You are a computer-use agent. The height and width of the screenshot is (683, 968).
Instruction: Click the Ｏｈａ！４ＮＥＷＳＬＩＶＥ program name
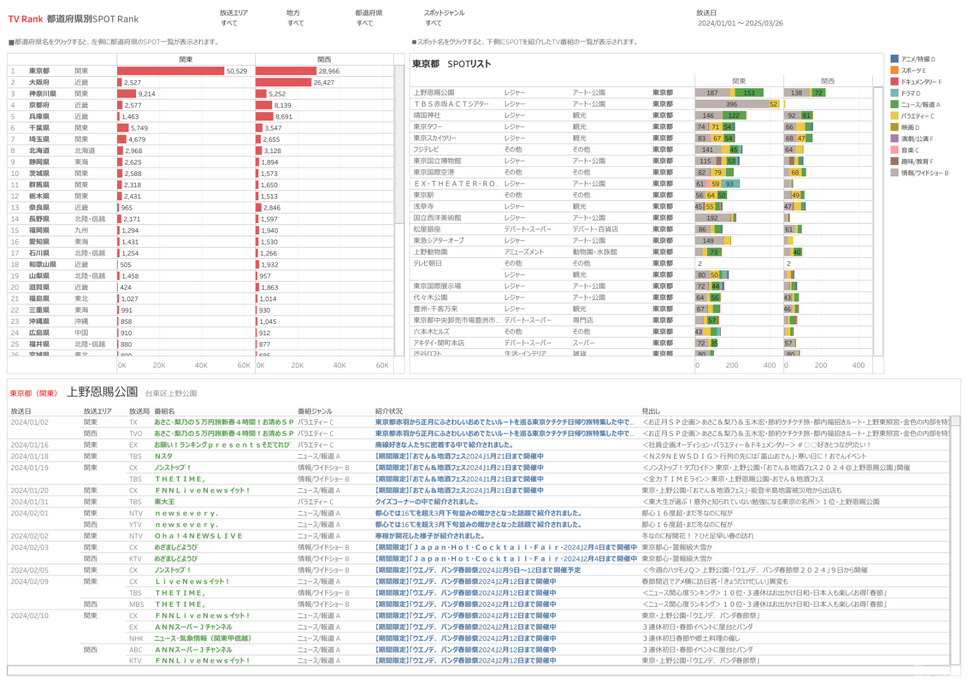pyautogui.click(x=198, y=535)
